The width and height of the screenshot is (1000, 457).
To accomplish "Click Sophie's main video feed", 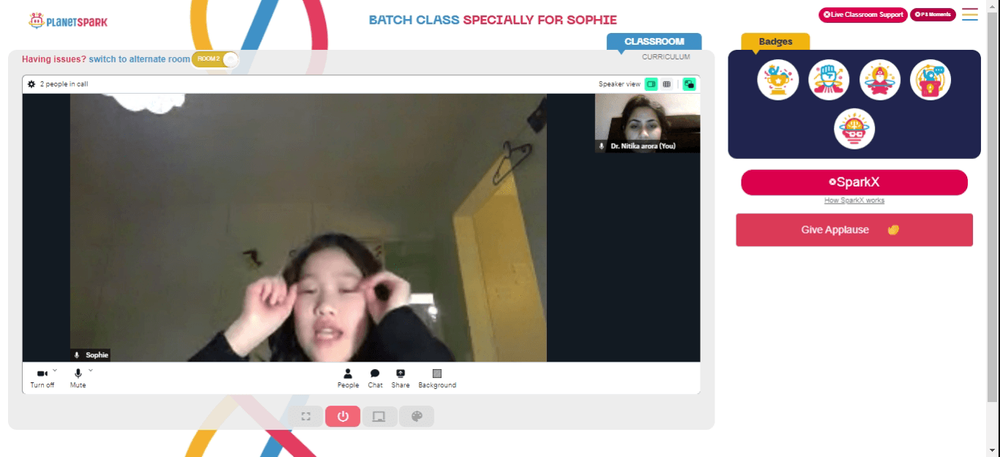I will [308, 228].
